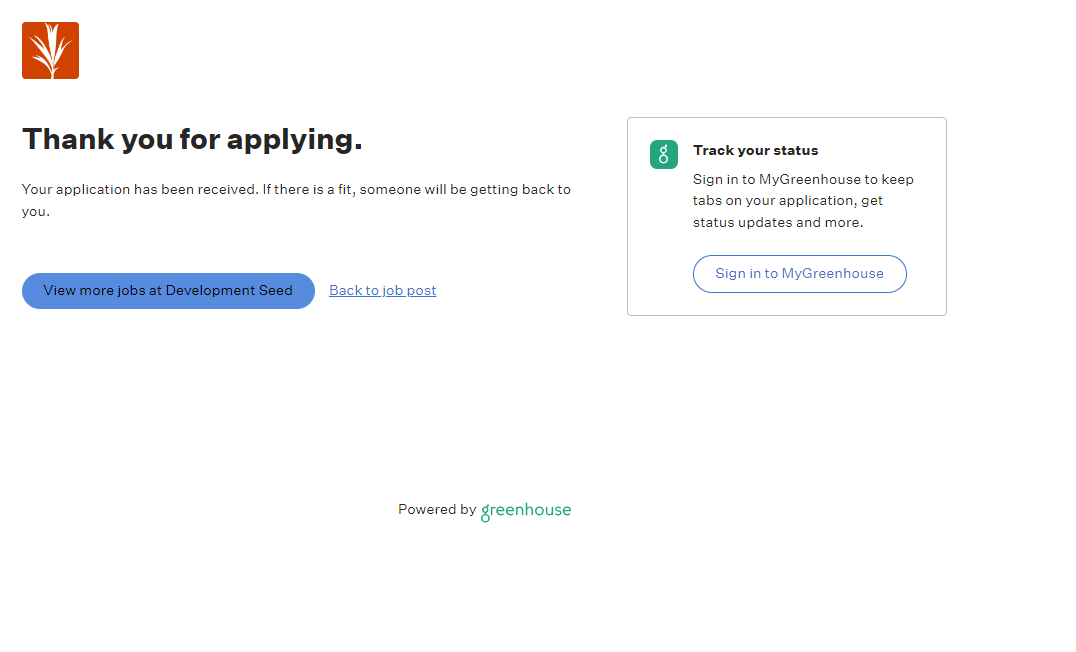Click the word 'status' in card title

794,151
